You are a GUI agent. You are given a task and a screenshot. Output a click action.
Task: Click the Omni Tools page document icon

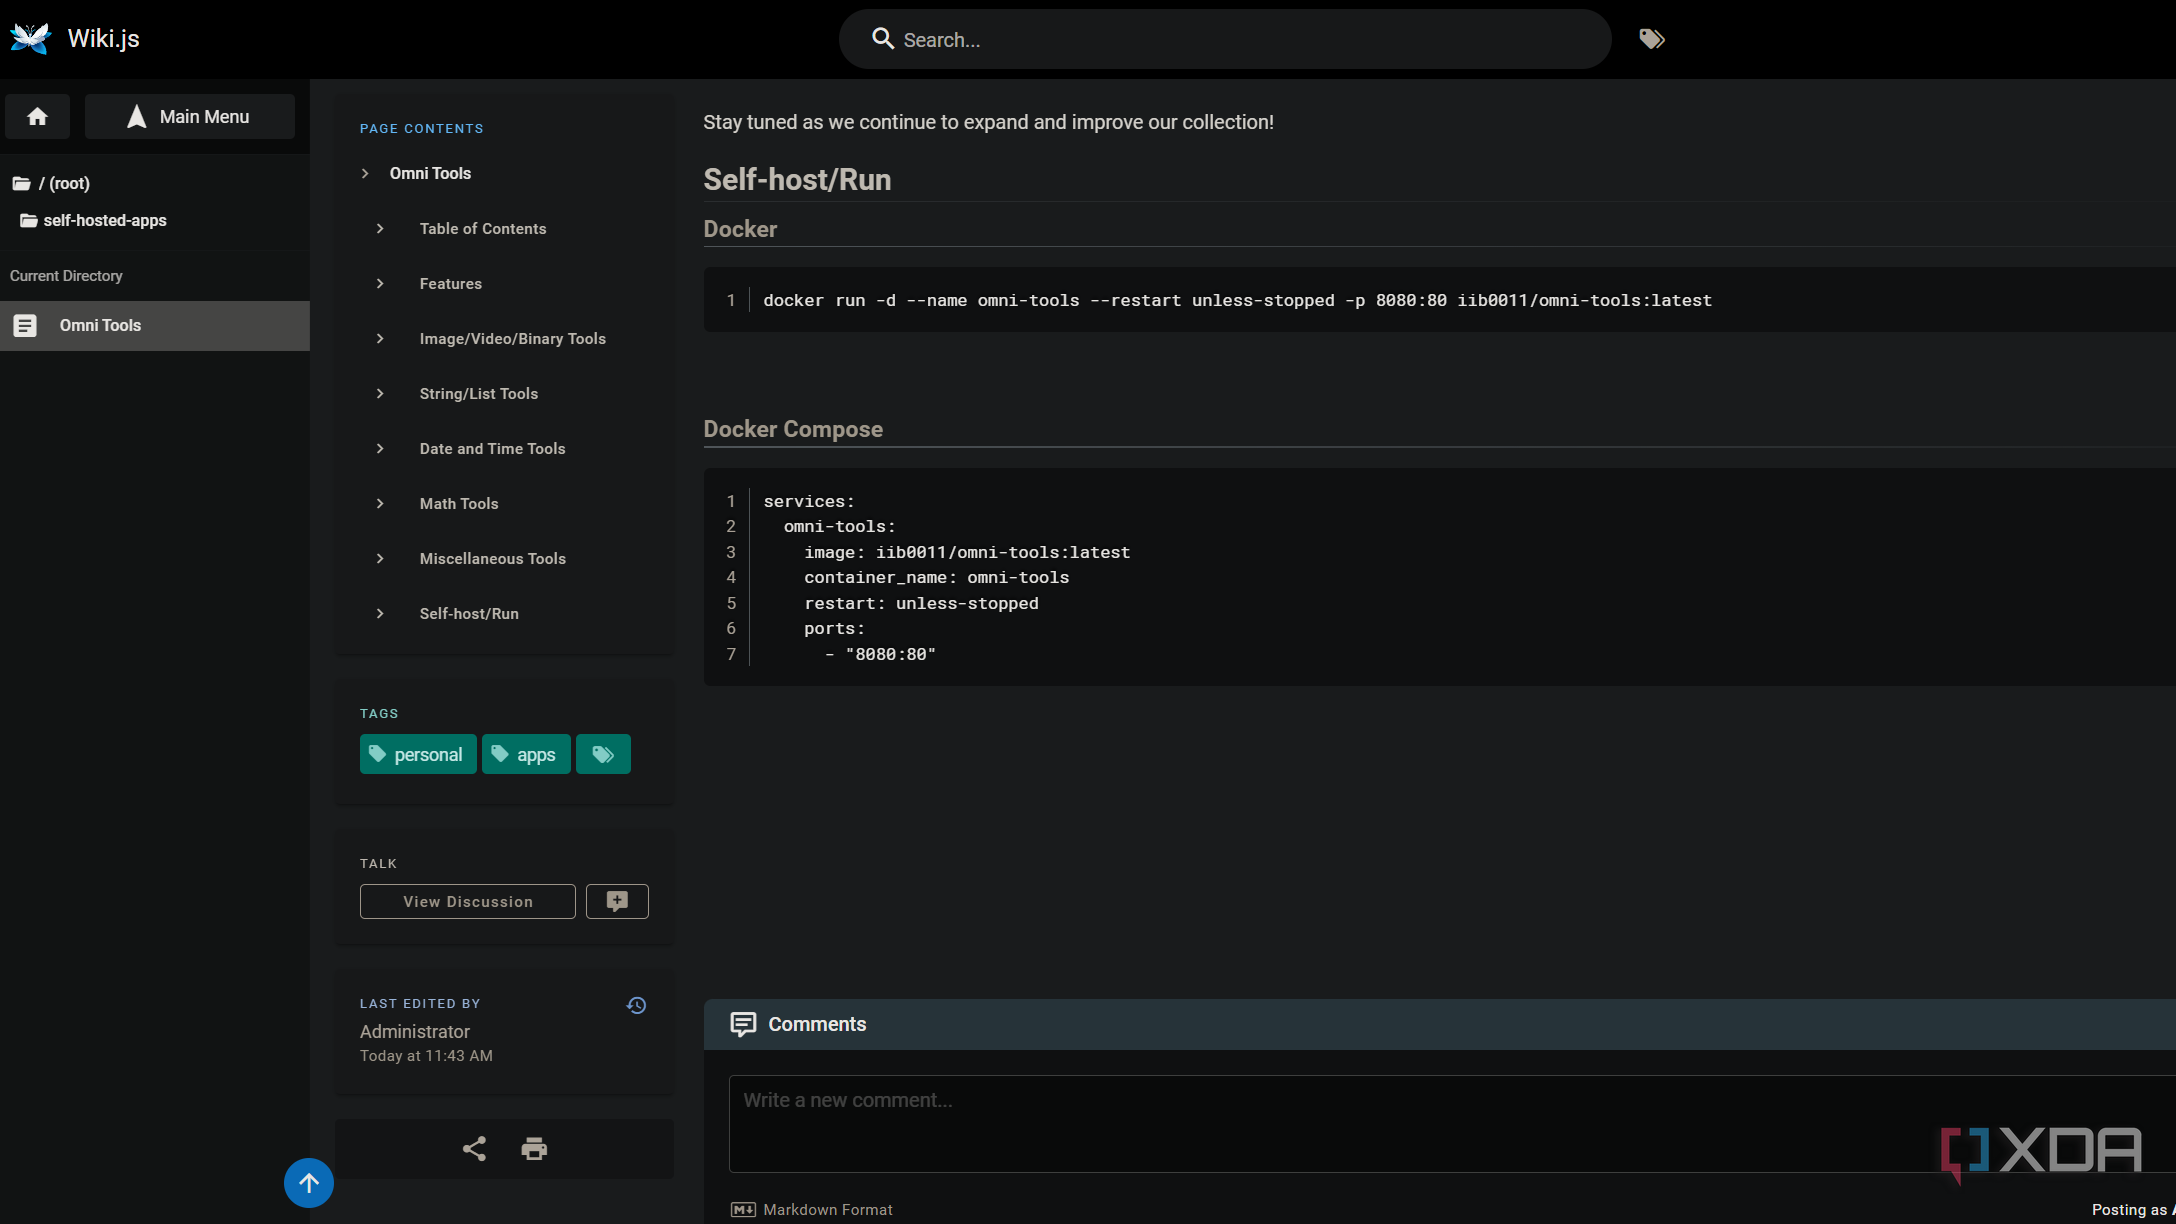pyautogui.click(x=25, y=326)
